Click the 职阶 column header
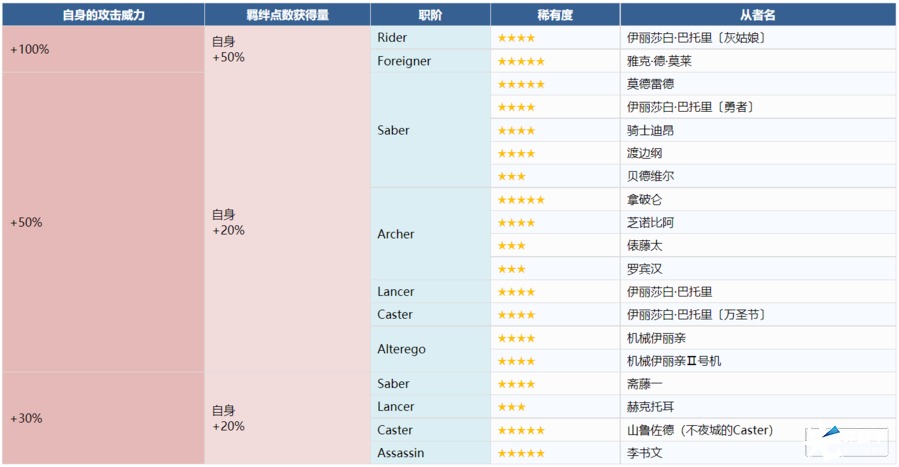The image size is (899, 467). coord(430,15)
